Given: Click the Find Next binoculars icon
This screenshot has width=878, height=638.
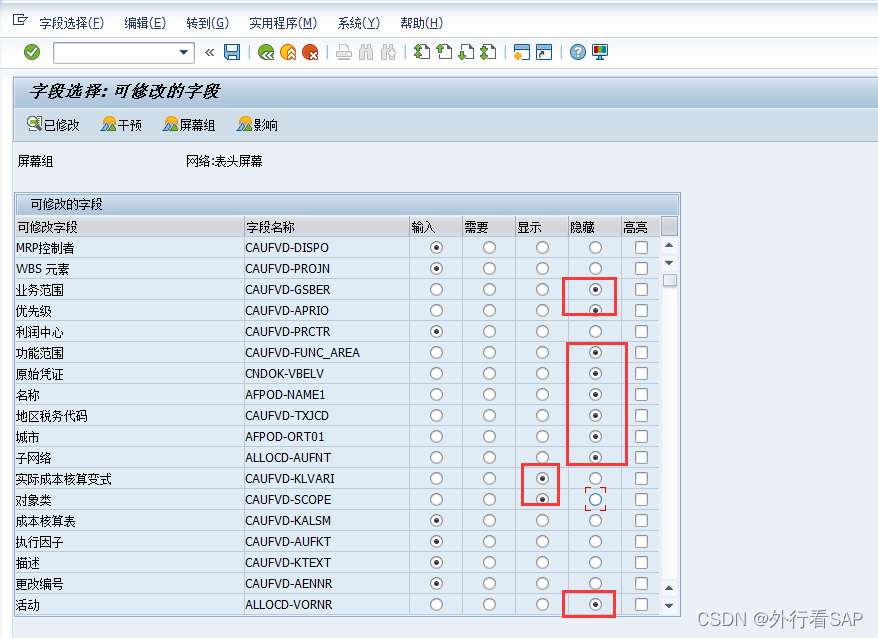Looking at the screenshot, I should tap(388, 53).
